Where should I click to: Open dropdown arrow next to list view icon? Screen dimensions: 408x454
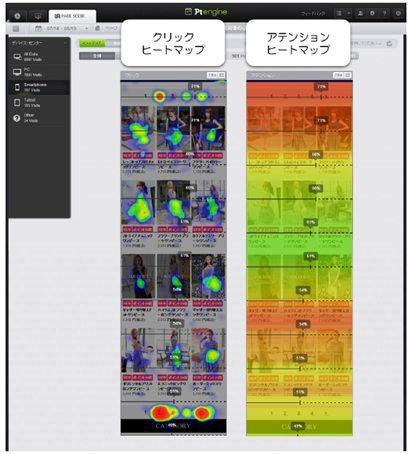(x=348, y=13)
